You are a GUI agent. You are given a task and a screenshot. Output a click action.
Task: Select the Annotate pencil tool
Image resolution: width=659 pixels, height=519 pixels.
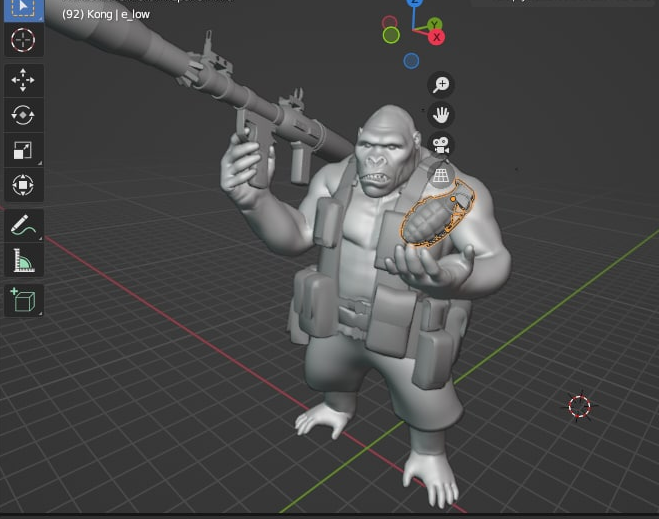24,225
